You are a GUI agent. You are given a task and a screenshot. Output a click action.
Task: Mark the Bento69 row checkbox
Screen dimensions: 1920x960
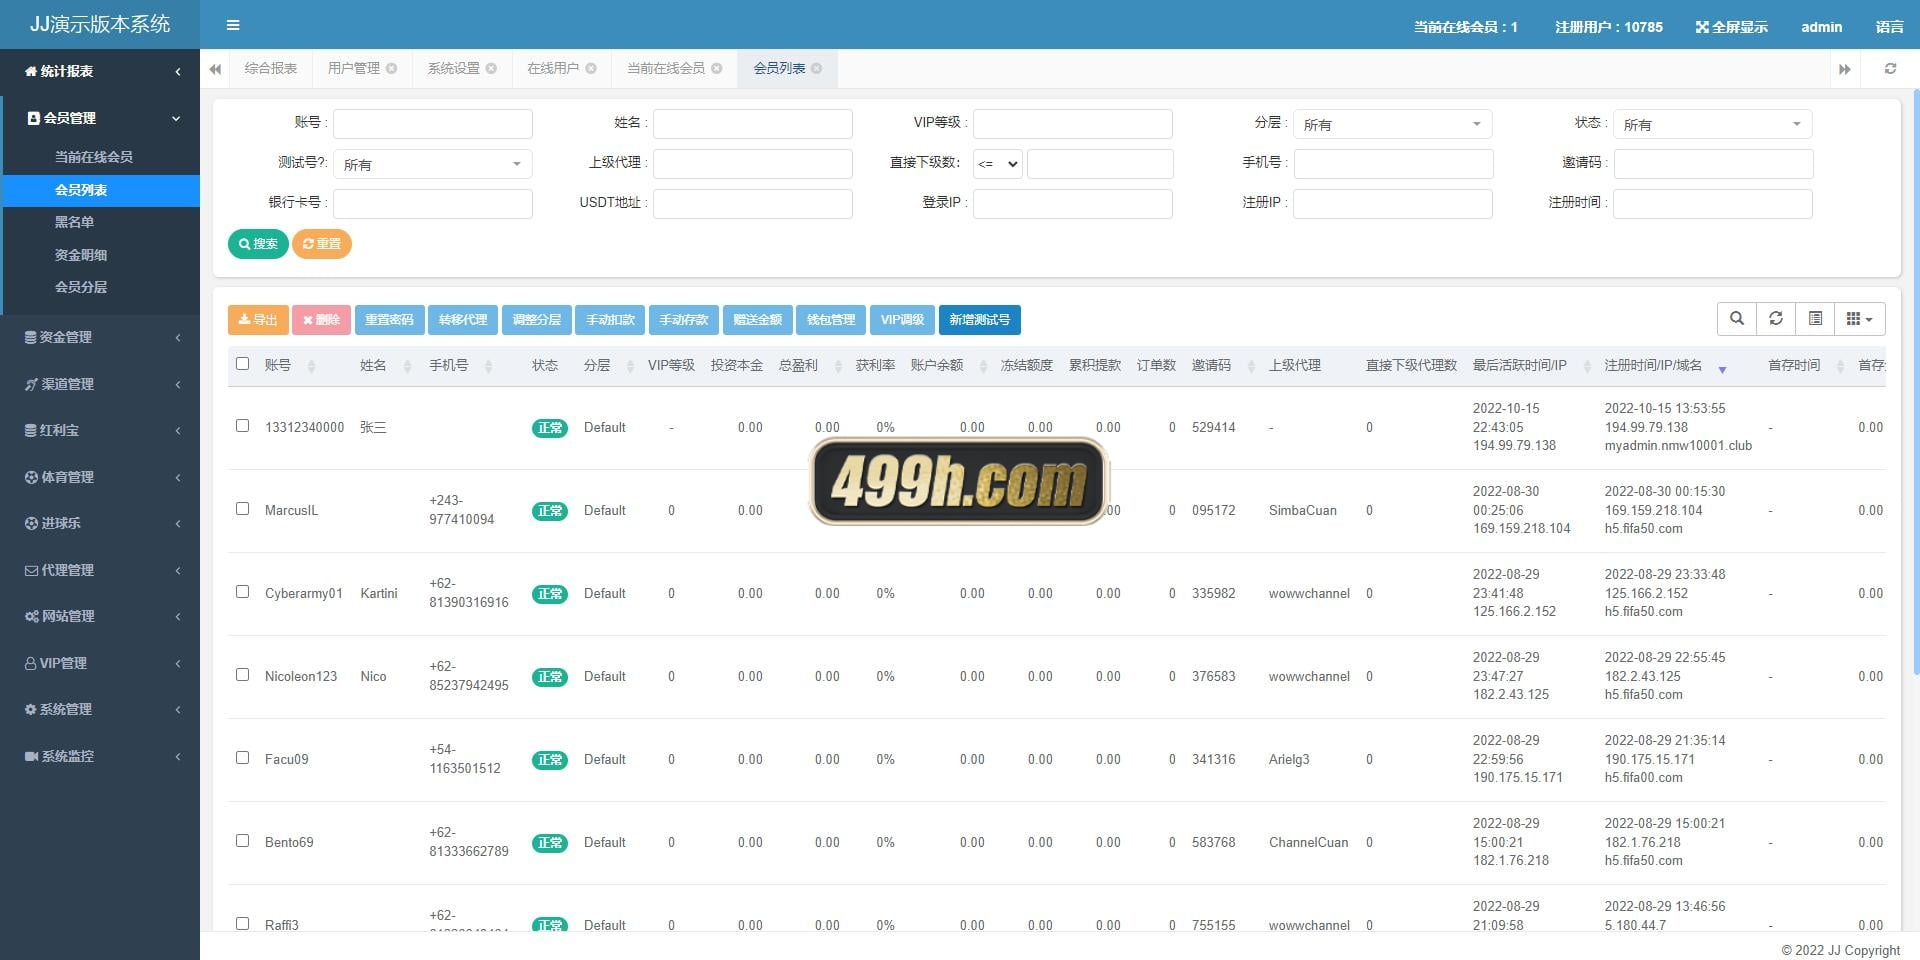(242, 841)
